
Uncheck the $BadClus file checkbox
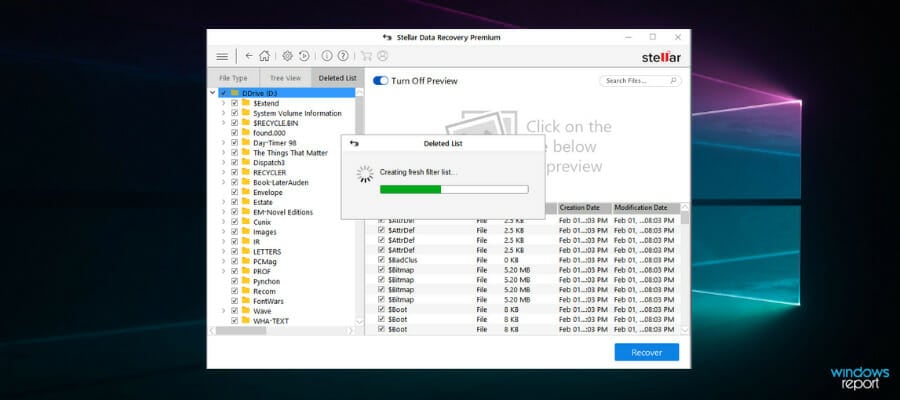point(382,259)
